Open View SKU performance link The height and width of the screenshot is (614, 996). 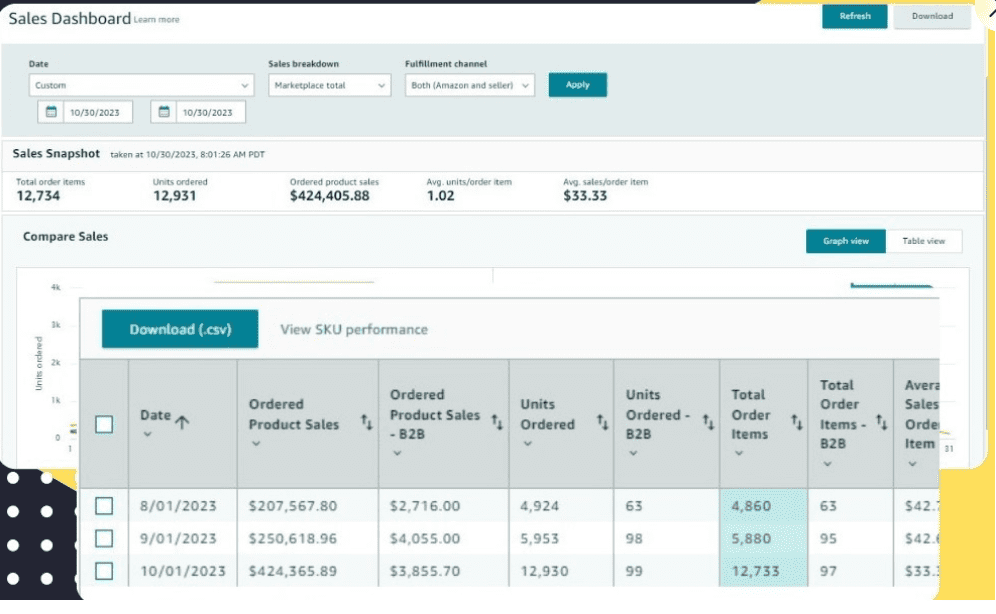[353, 329]
